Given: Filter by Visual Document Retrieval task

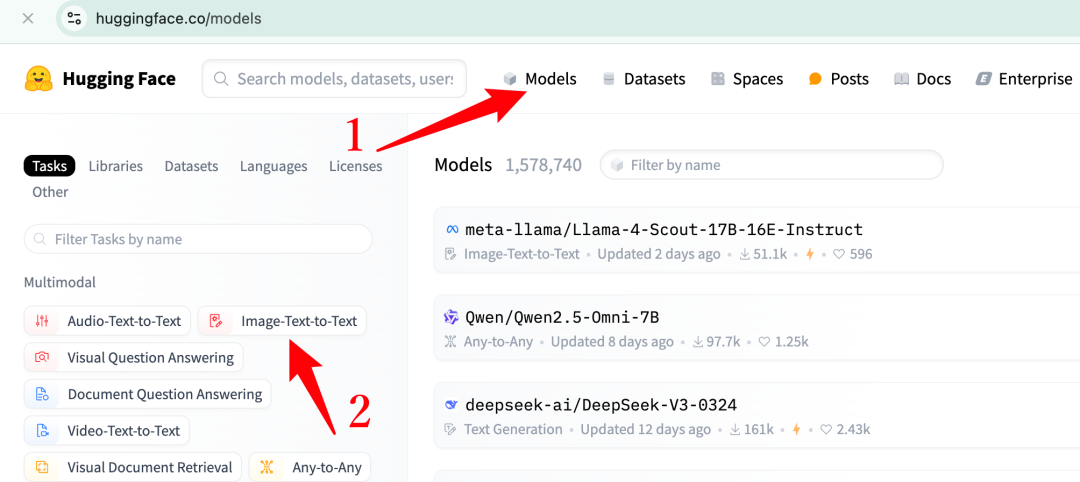Looking at the screenshot, I should coord(133,468).
